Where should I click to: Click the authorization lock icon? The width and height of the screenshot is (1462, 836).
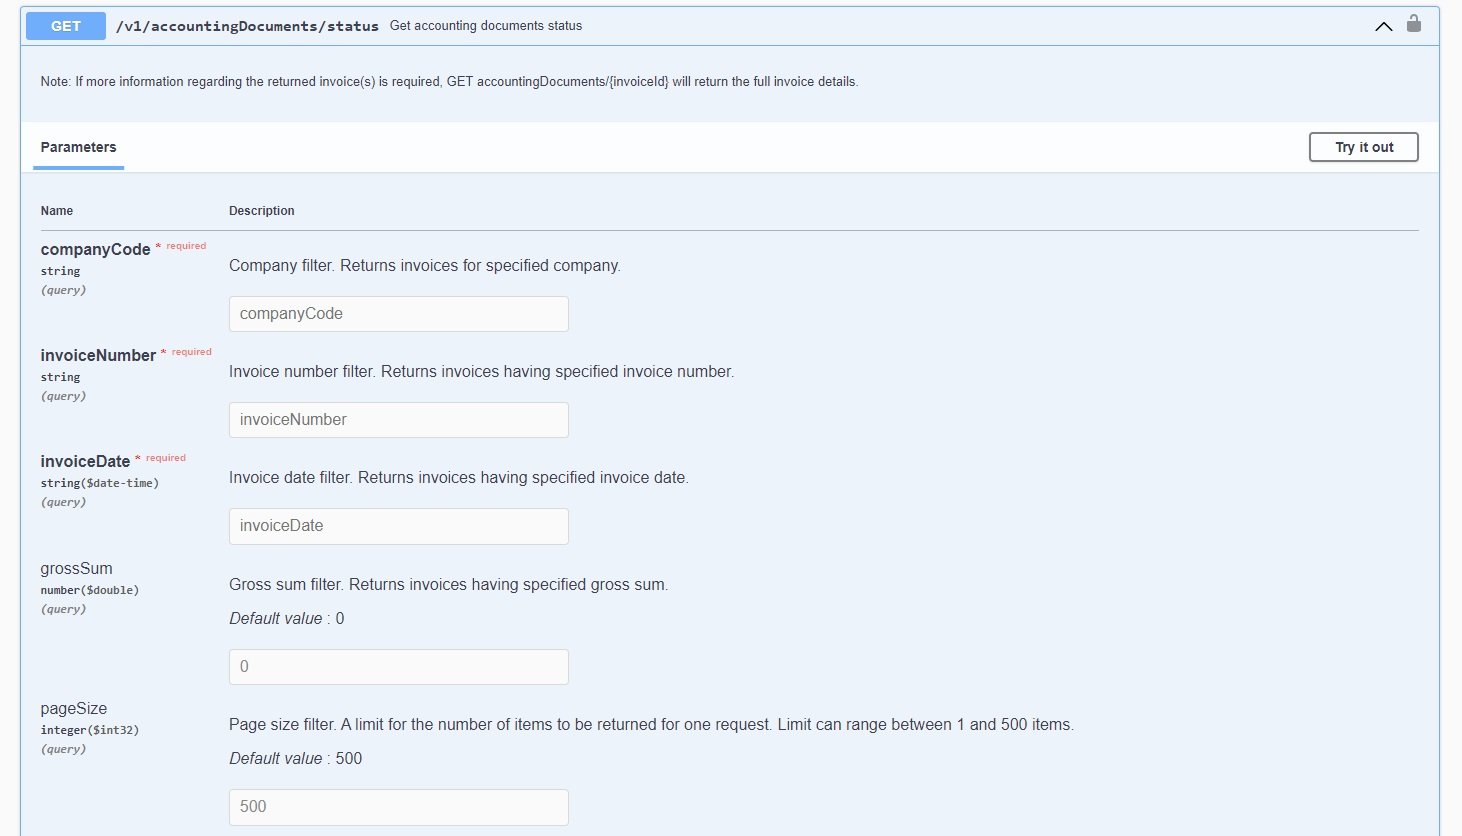[x=1414, y=24]
